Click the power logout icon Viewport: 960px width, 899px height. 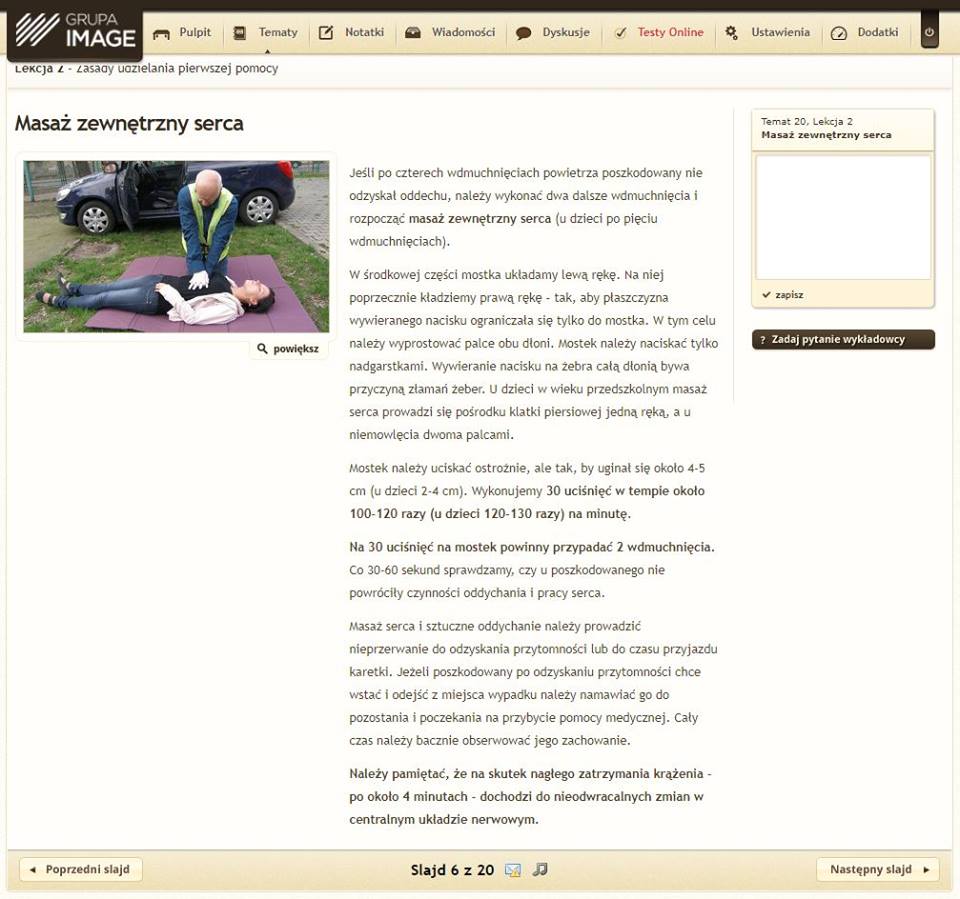pyautogui.click(x=929, y=32)
